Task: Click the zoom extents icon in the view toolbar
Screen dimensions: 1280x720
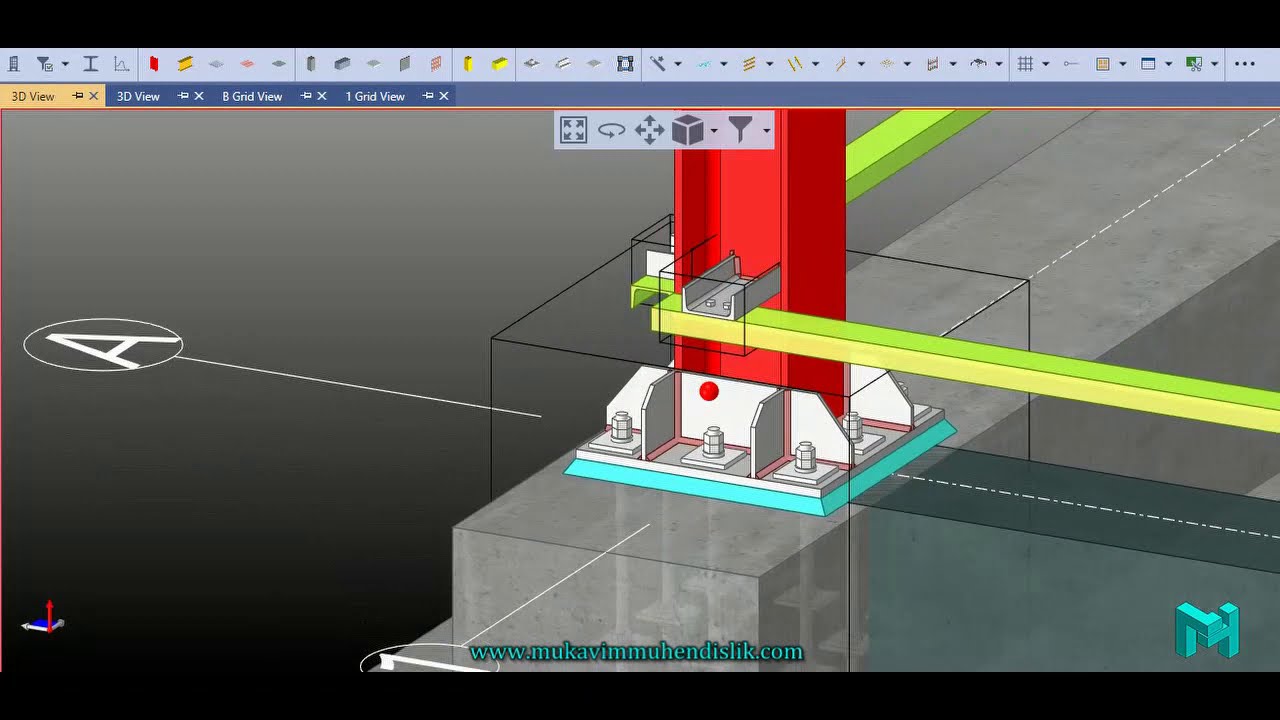Action: (573, 130)
